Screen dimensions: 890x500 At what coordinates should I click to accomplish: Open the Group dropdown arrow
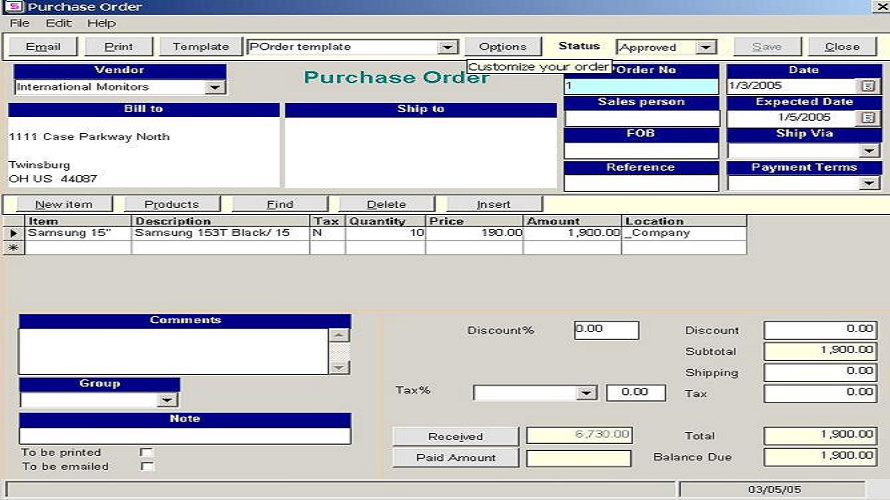point(166,400)
